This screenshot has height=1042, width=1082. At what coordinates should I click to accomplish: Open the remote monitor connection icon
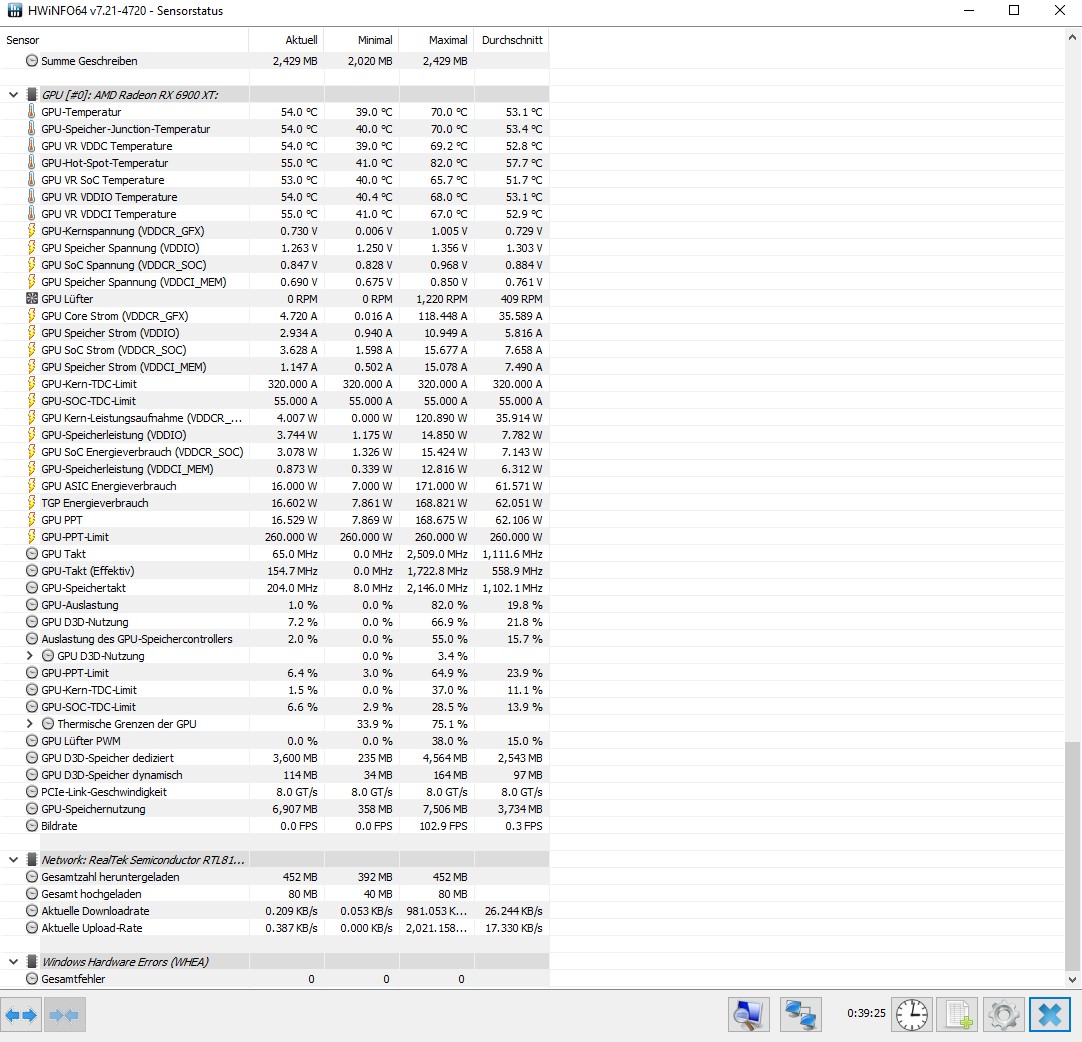[749, 1014]
